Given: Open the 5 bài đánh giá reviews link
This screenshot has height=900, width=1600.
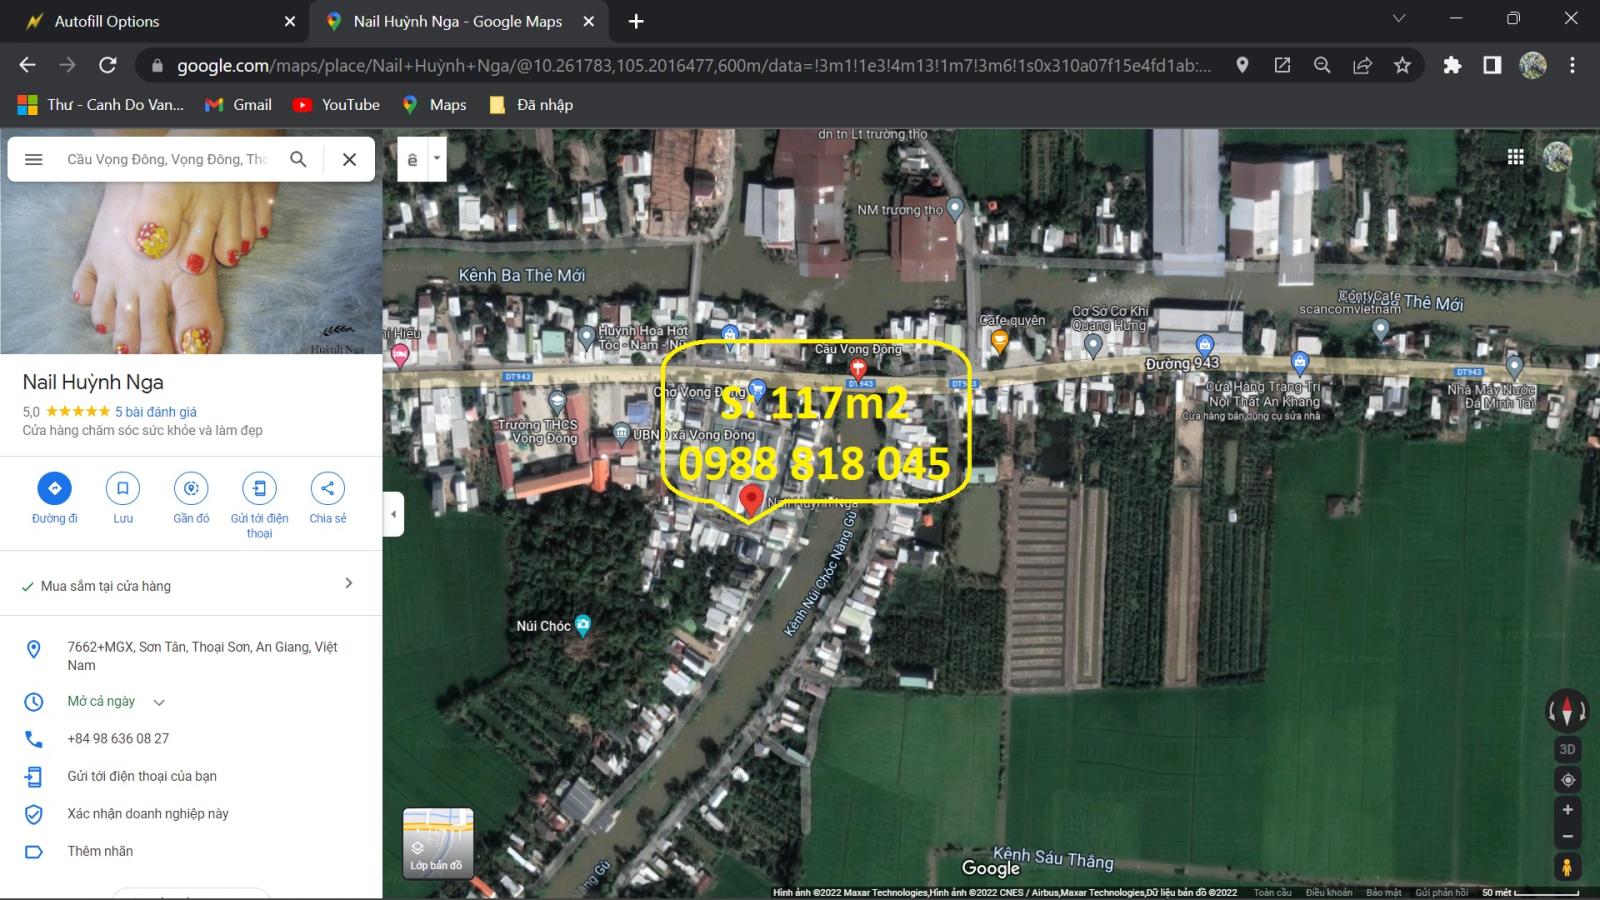Looking at the screenshot, I should click(155, 412).
